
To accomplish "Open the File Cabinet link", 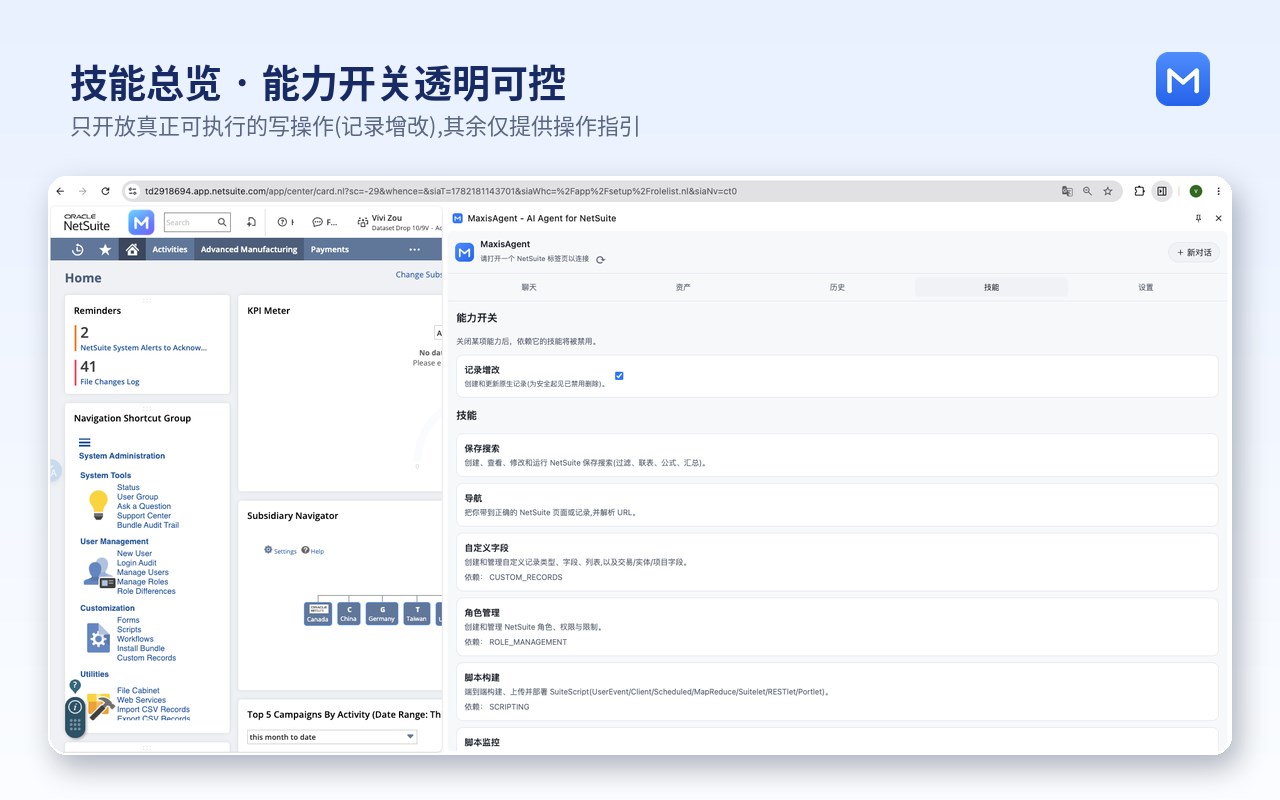I will 138,691.
